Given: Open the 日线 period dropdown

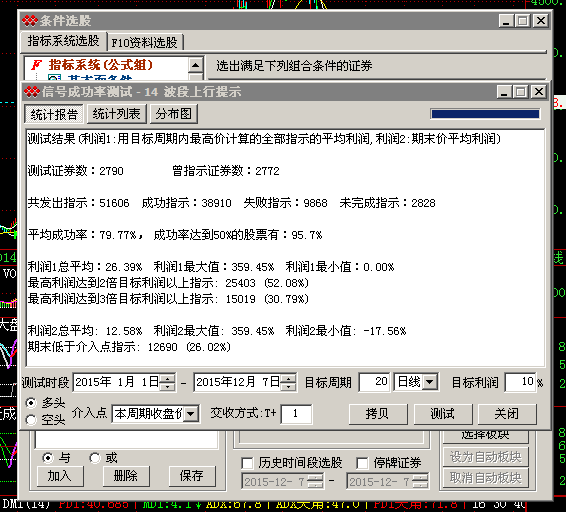Looking at the screenshot, I should [x=430, y=382].
